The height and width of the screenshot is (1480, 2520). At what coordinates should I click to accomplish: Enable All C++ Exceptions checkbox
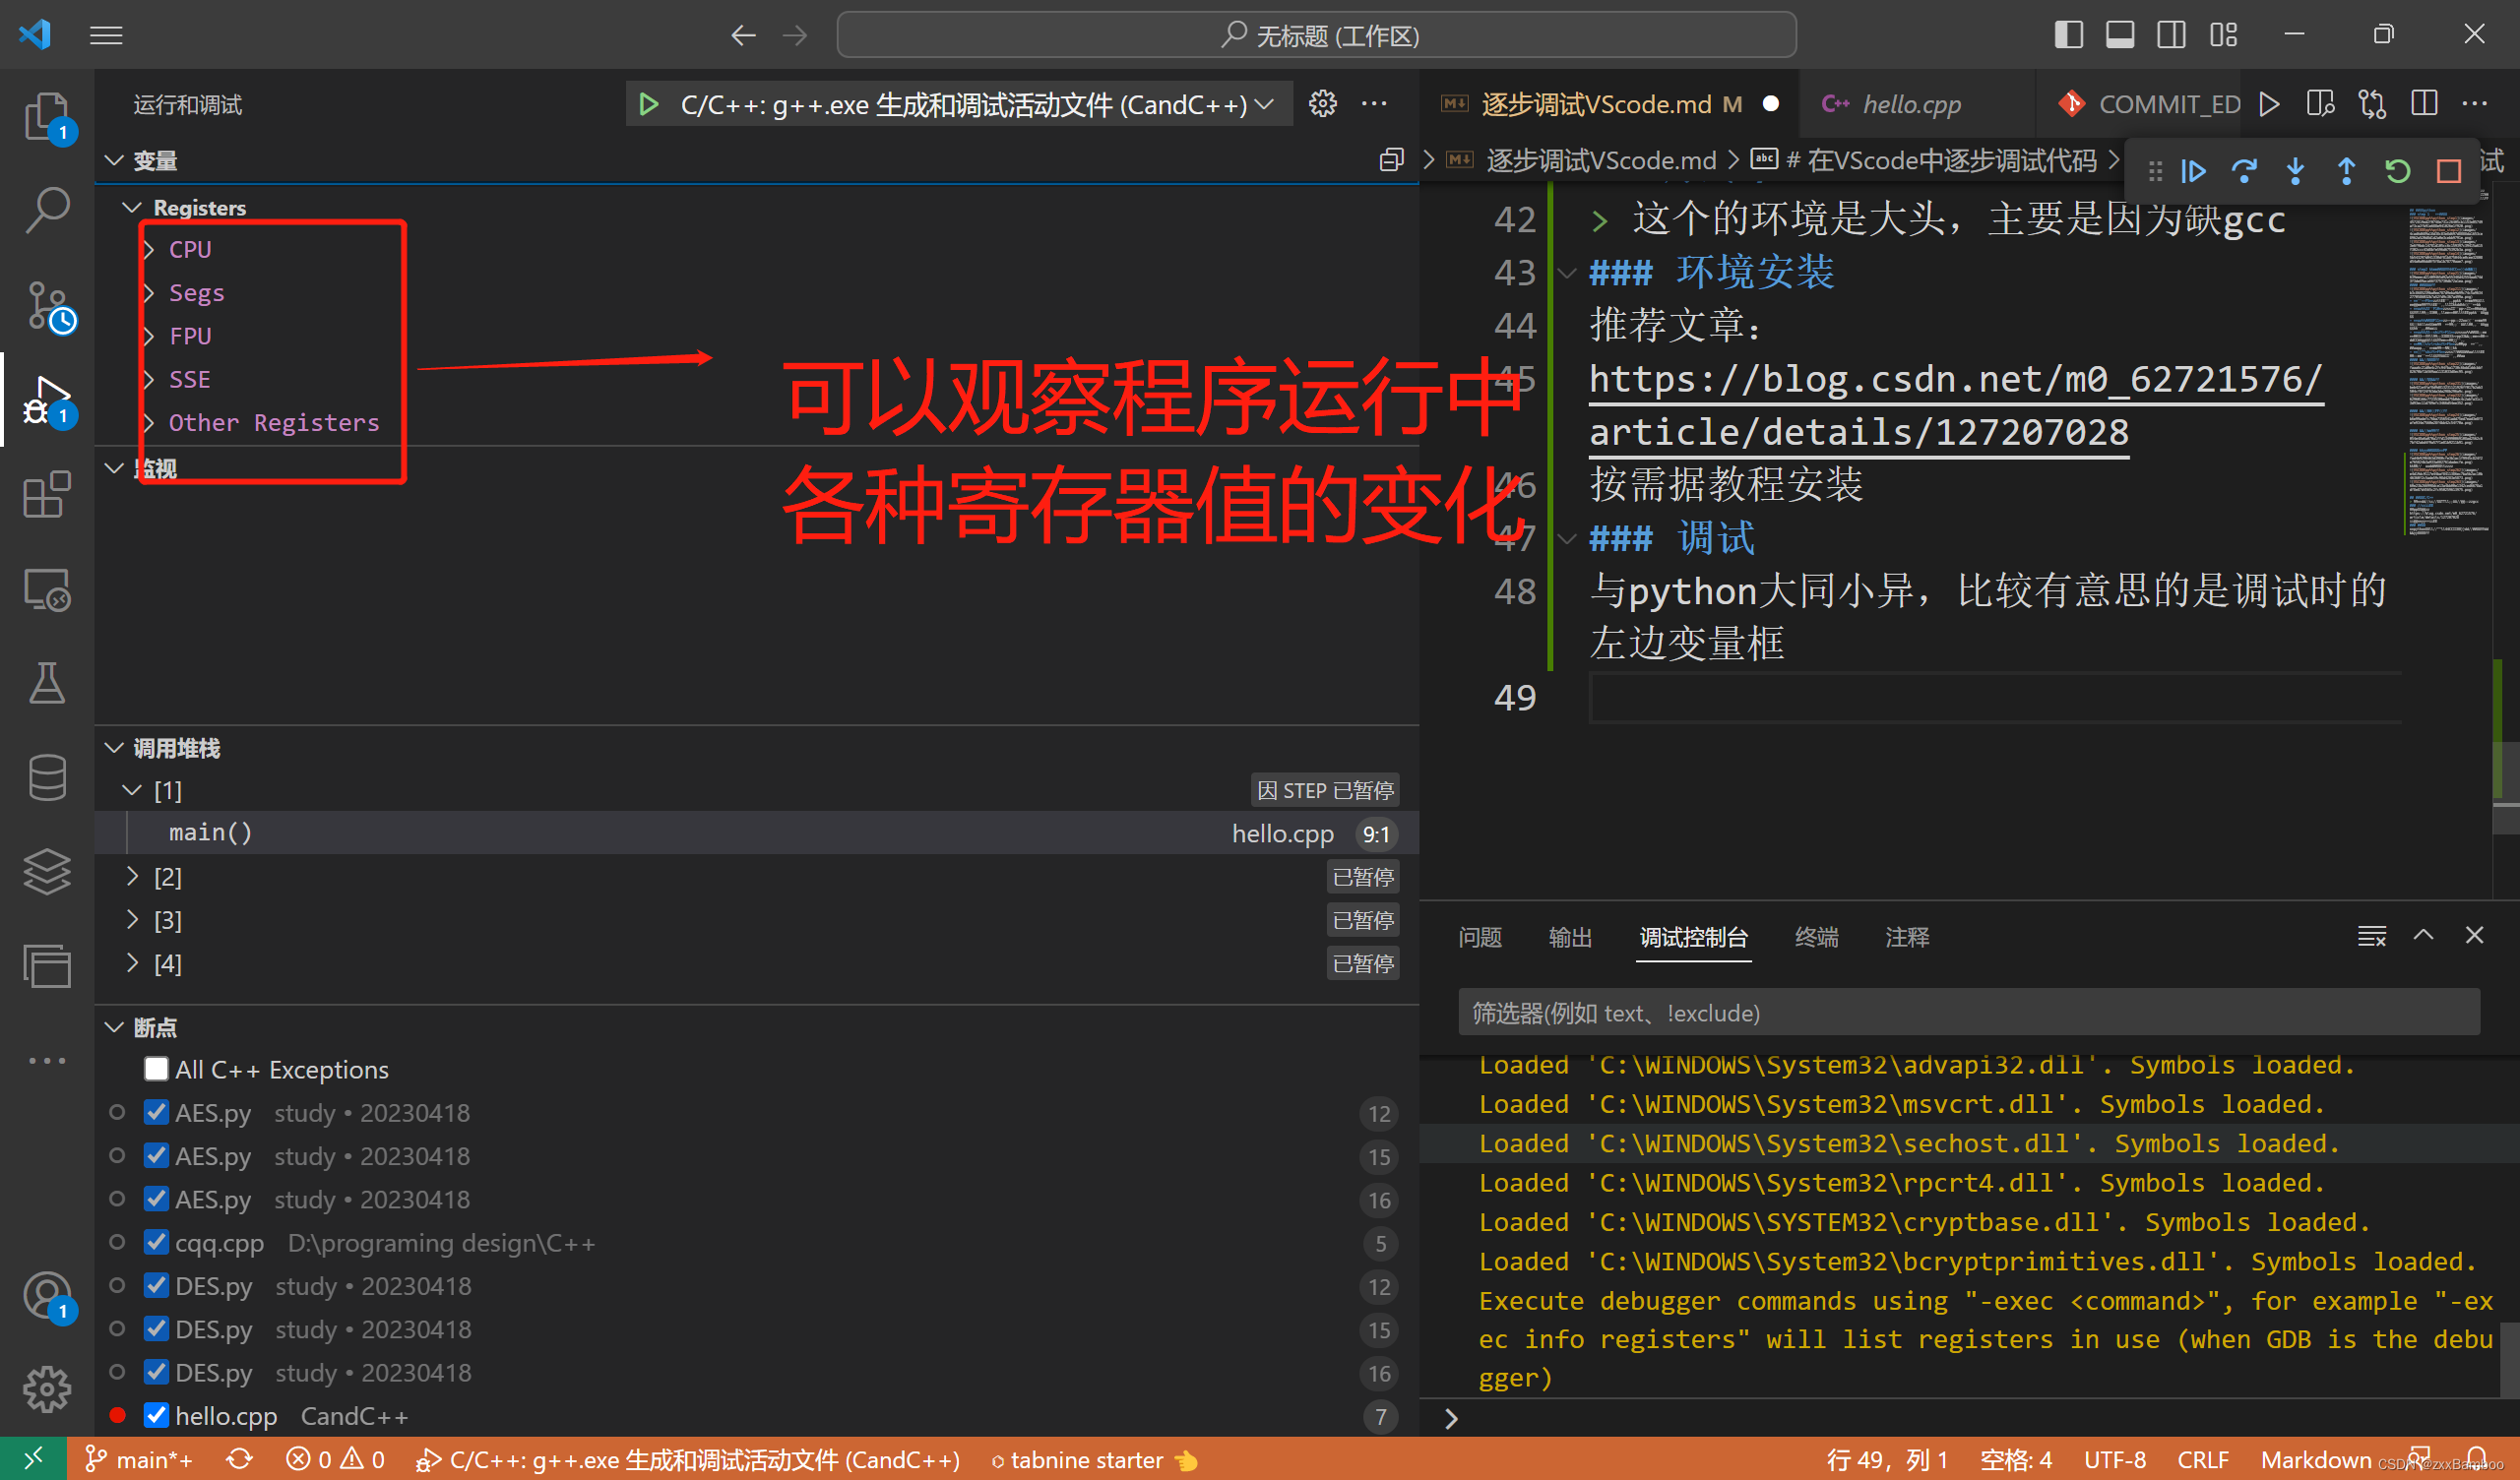(x=156, y=1069)
